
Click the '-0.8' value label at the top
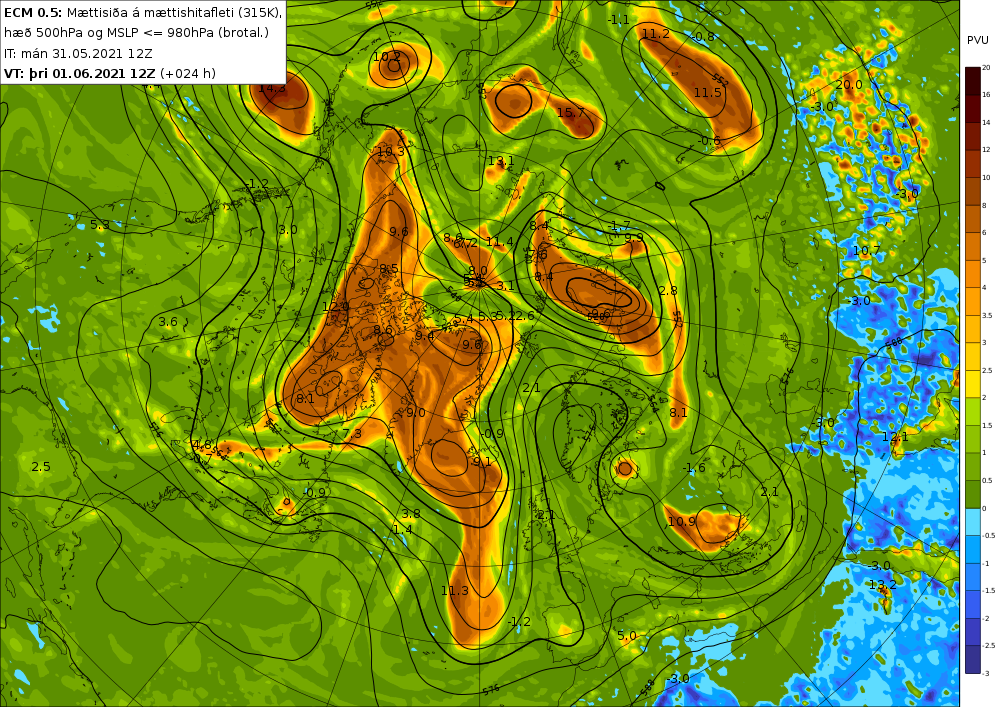tap(703, 37)
